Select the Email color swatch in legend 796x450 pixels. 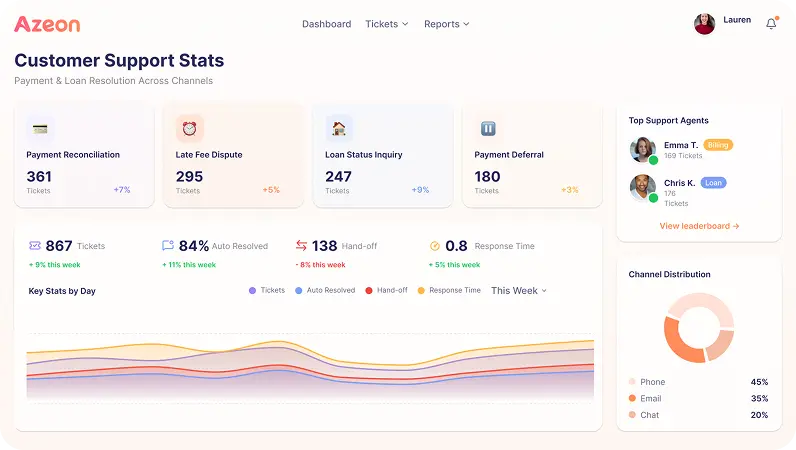point(632,398)
